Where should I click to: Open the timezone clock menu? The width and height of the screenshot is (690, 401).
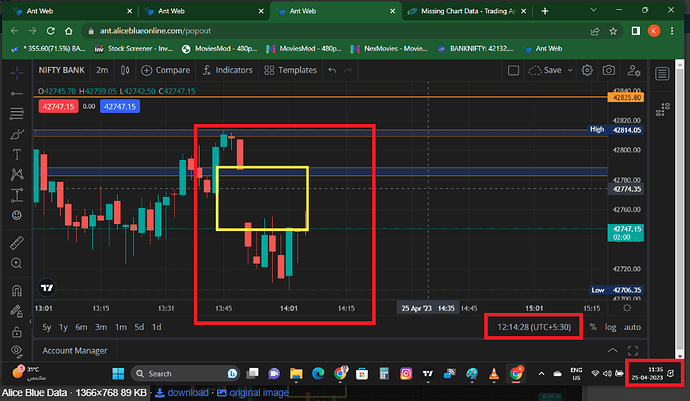(x=534, y=327)
